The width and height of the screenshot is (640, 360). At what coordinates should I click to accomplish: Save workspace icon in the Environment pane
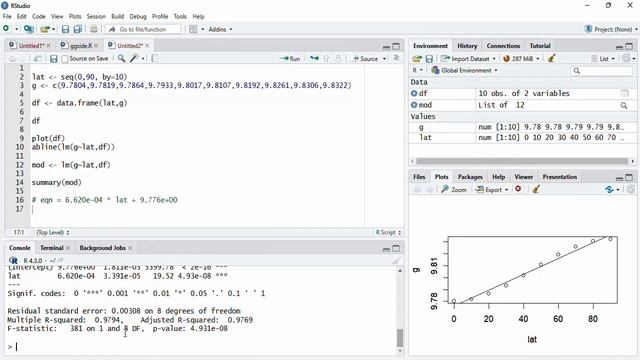[x=429, y=59]
